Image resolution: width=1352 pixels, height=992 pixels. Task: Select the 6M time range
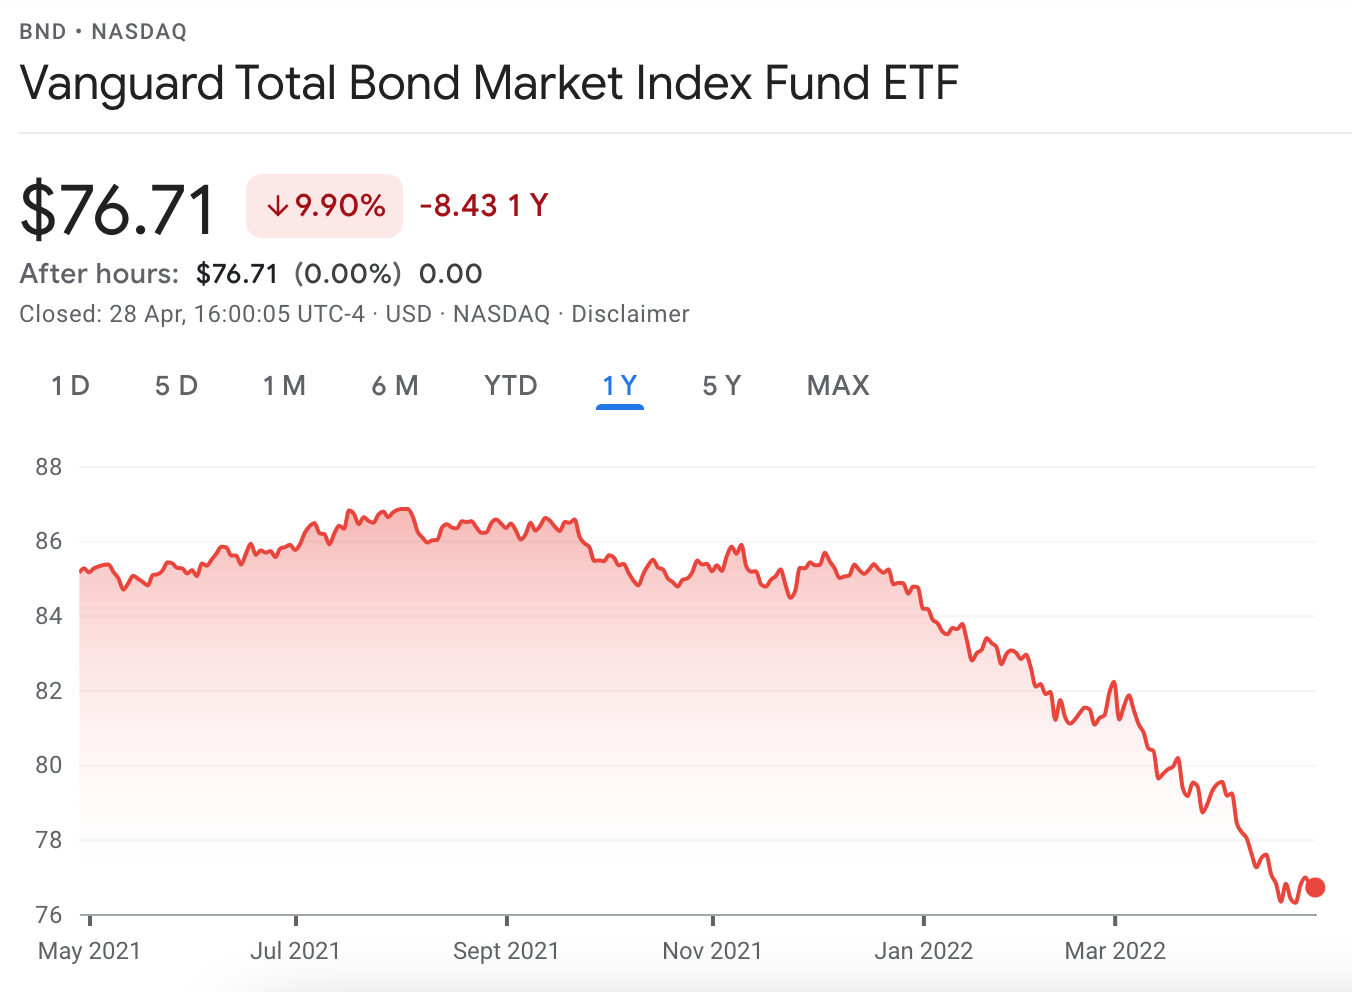[395, 385]
